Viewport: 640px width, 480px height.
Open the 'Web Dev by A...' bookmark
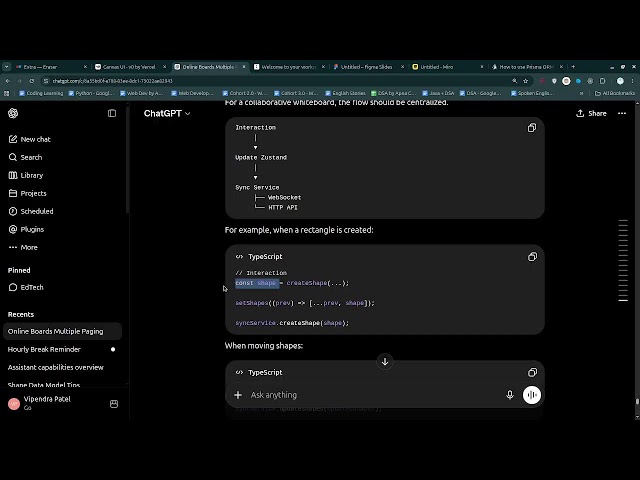142,93
